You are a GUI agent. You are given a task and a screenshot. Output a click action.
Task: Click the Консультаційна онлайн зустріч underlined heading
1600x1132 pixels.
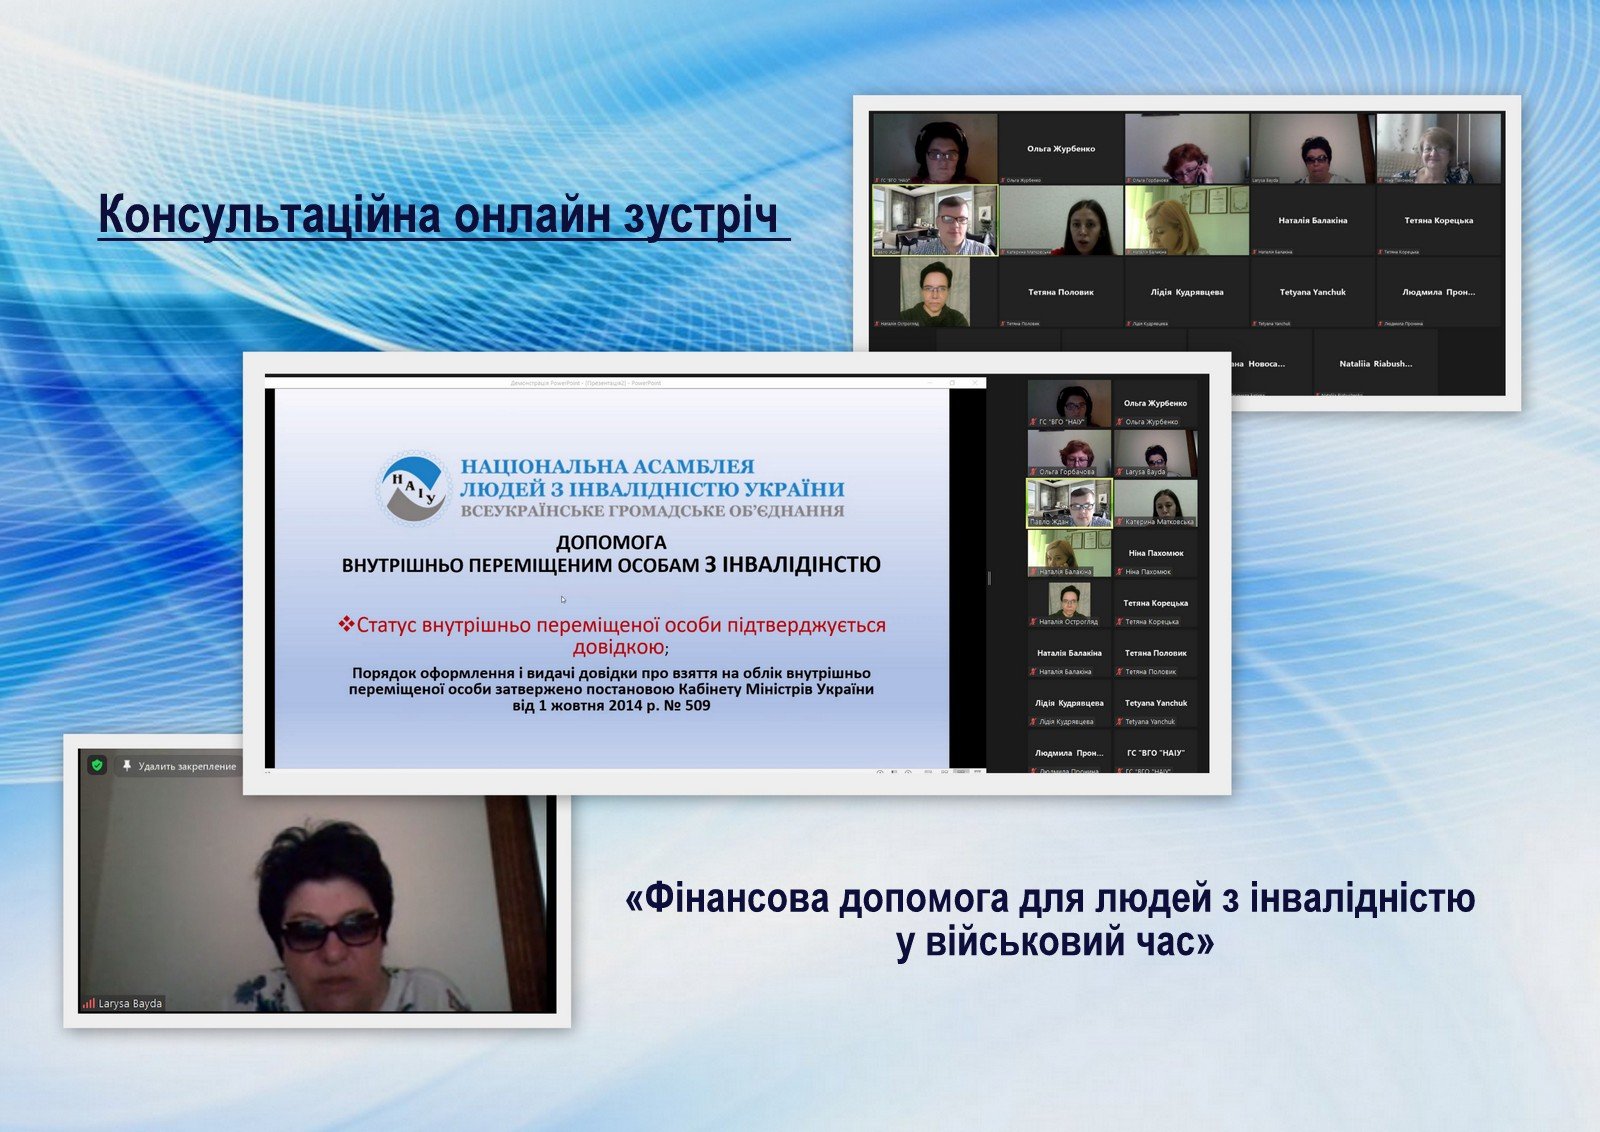coord(438,216)
